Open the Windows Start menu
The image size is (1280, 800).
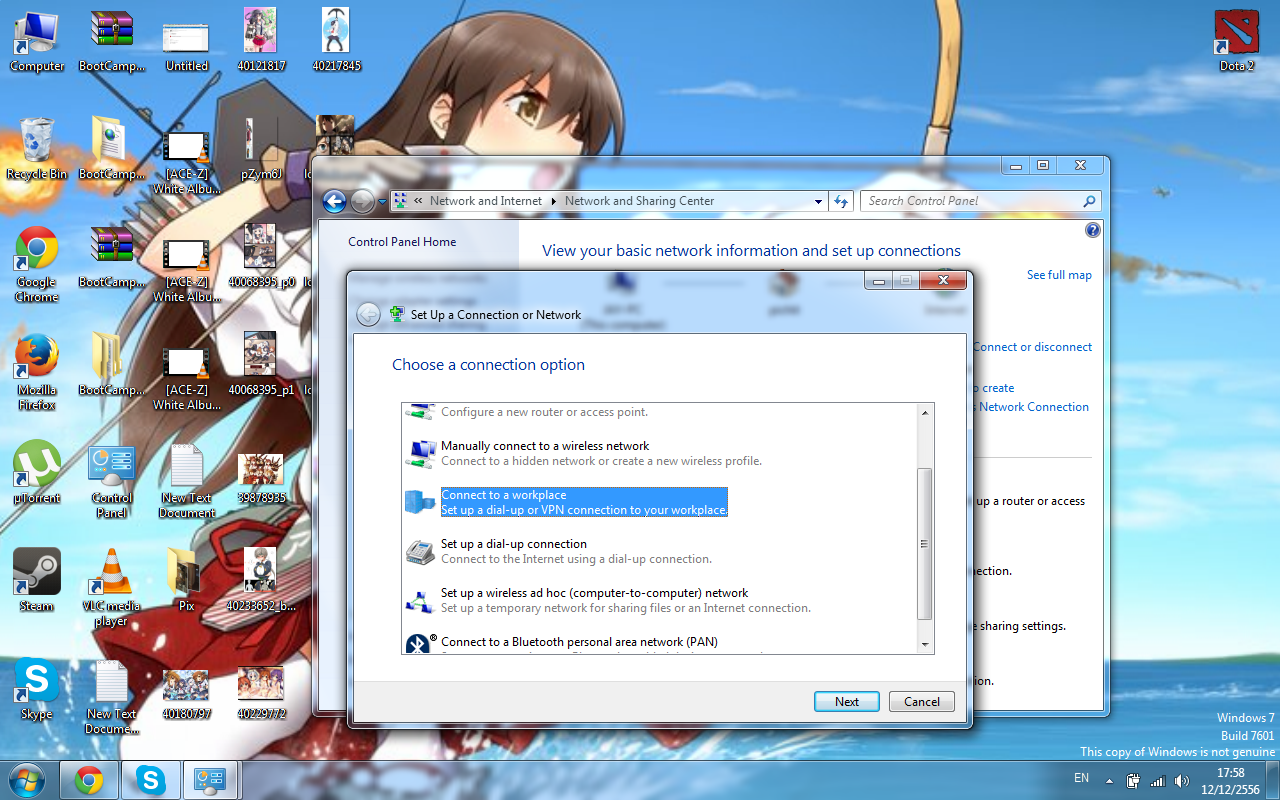28,779
